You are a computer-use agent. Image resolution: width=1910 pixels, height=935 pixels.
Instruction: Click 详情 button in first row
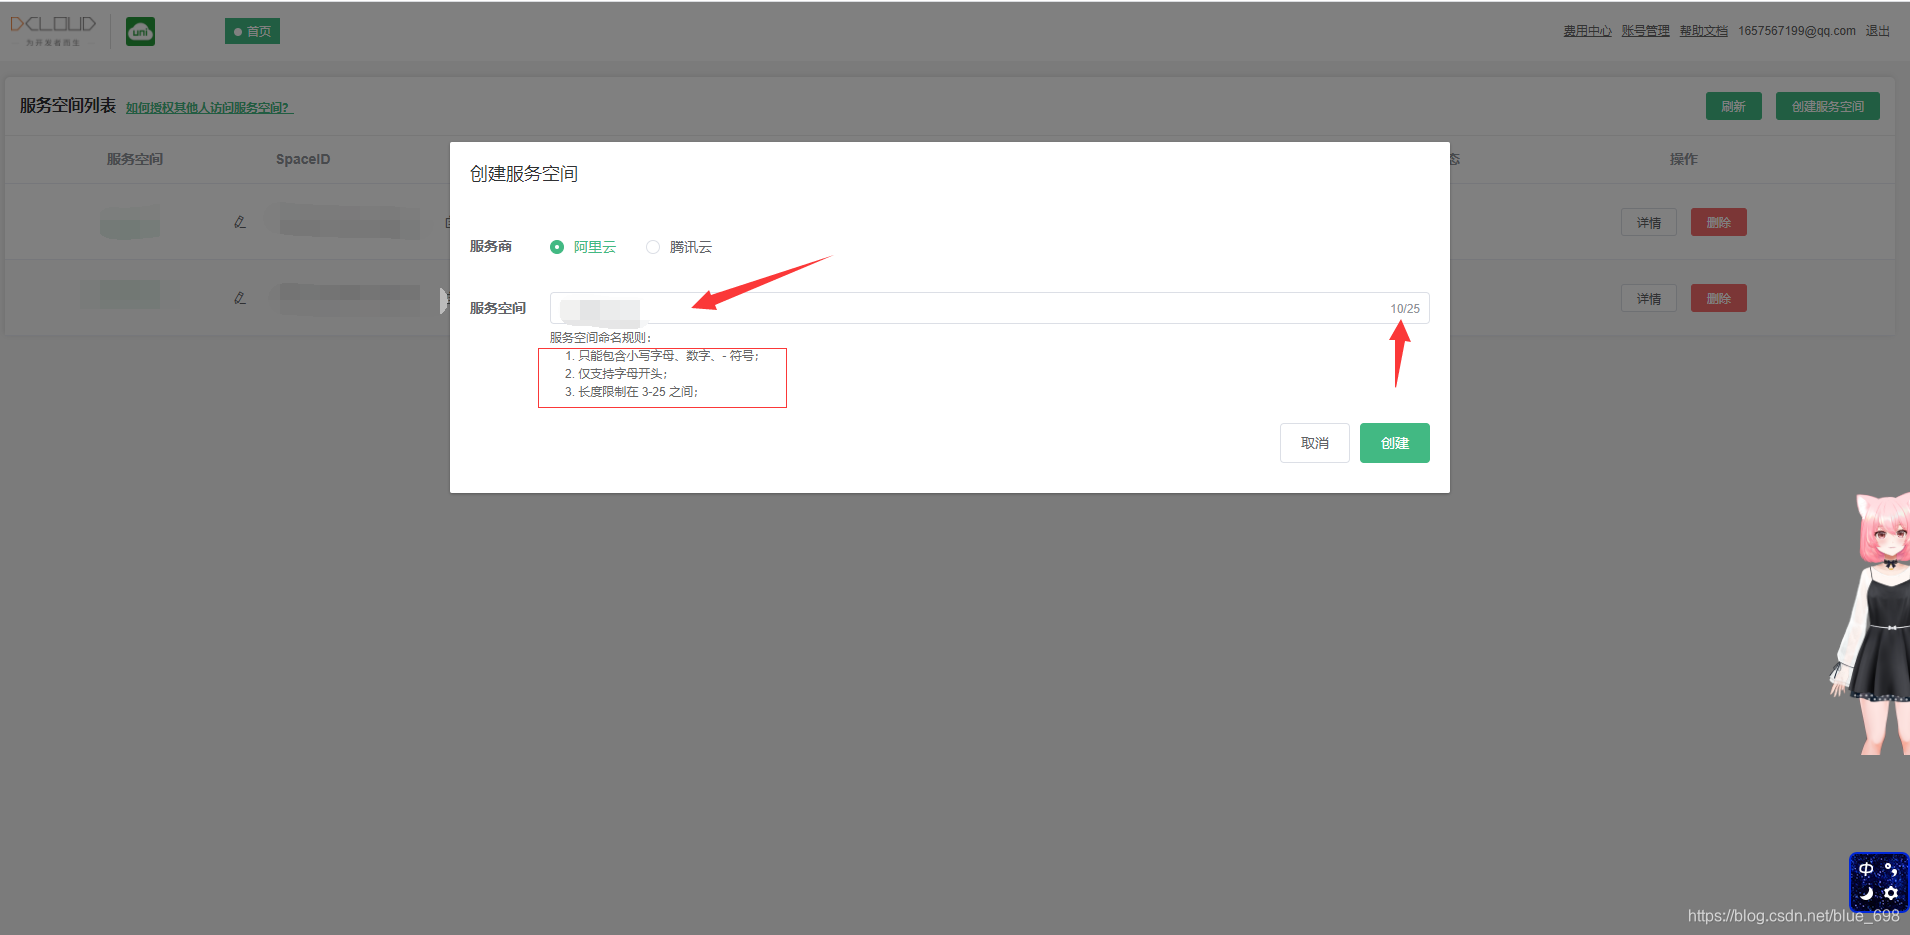pyautogui.click(x=1649, y=222)
